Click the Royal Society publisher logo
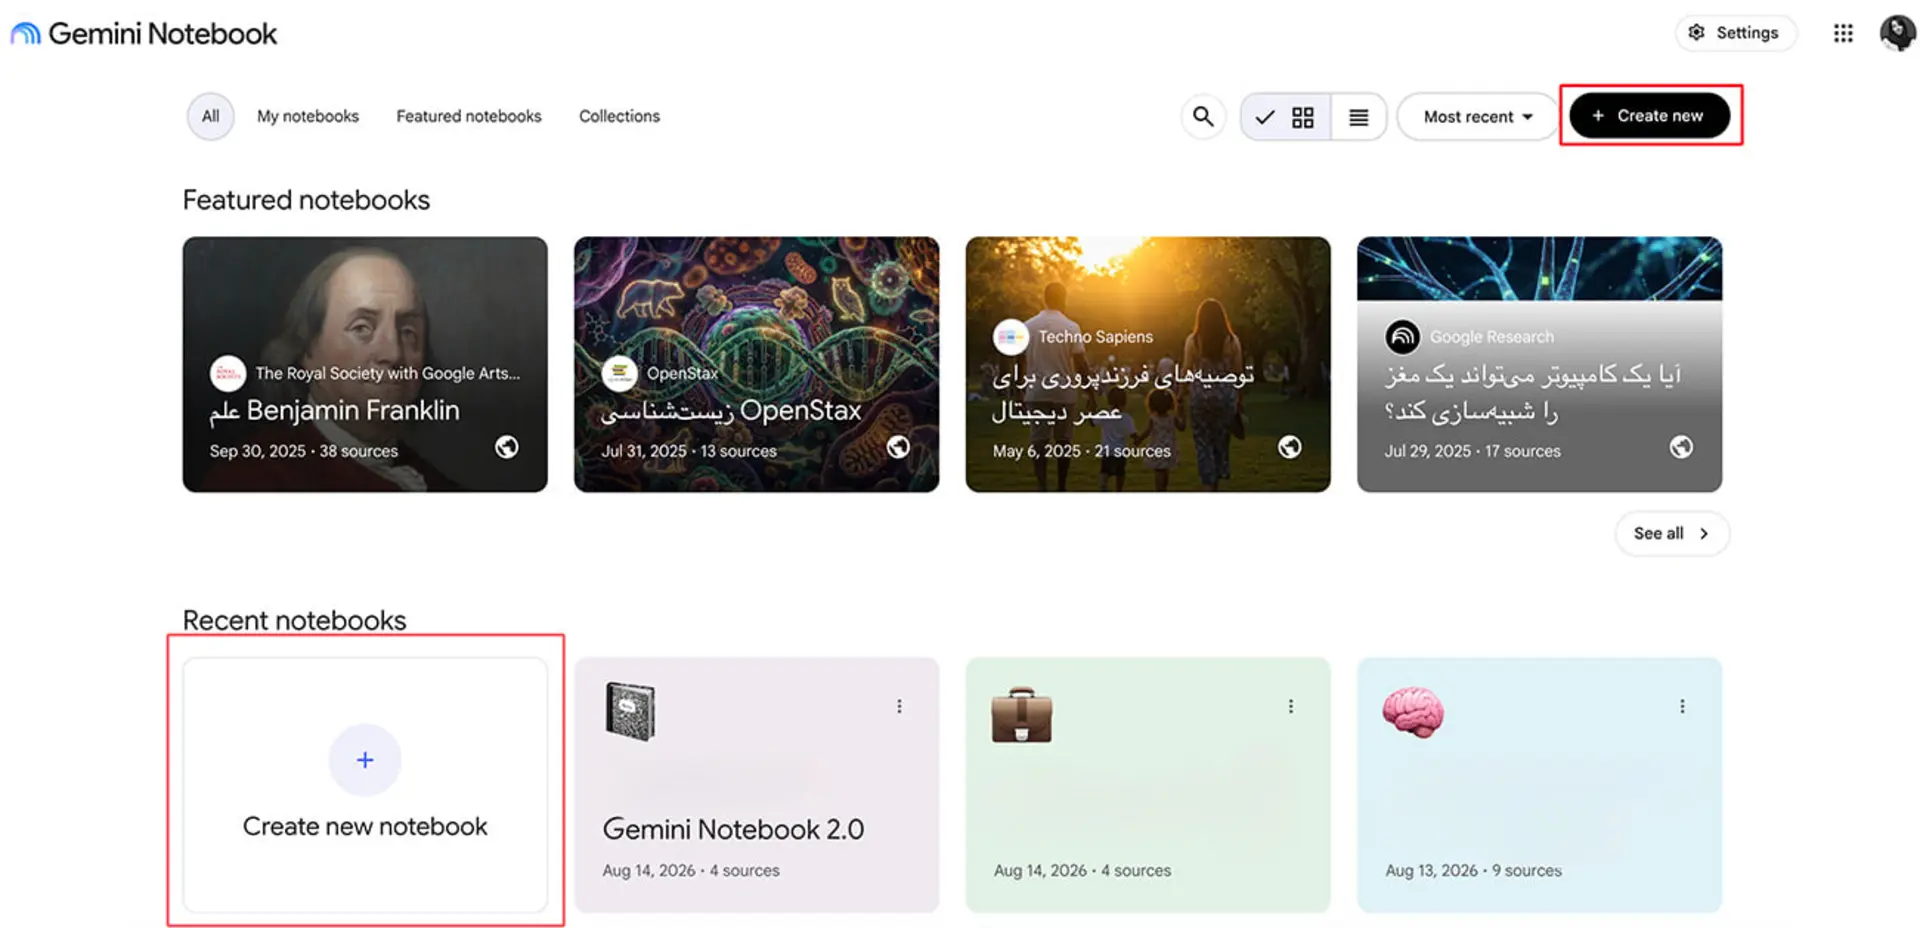Viewport: 1920px width, 928px height. (228, 373)
